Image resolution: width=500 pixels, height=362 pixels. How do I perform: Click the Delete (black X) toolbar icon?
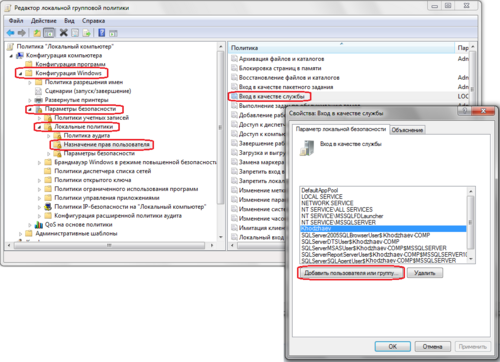[64, 33]
